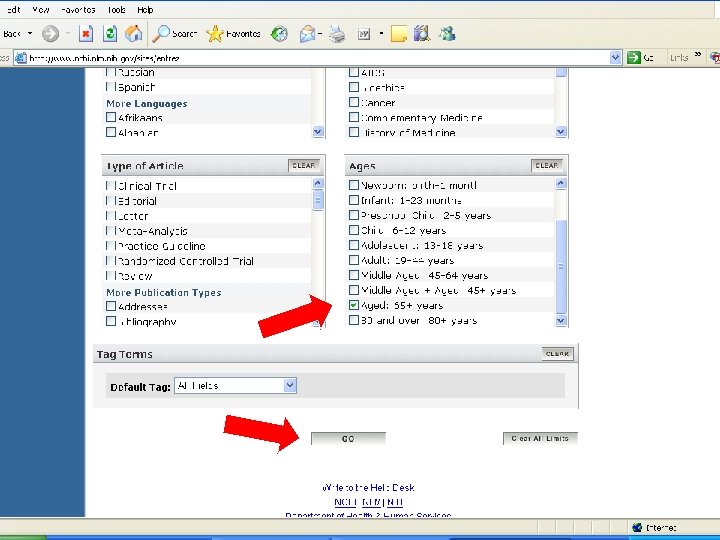Check the Newborn: birth-1 month checkbox
Screen dimensions: 720x540
pyautogui.click(x=354, y=185)
